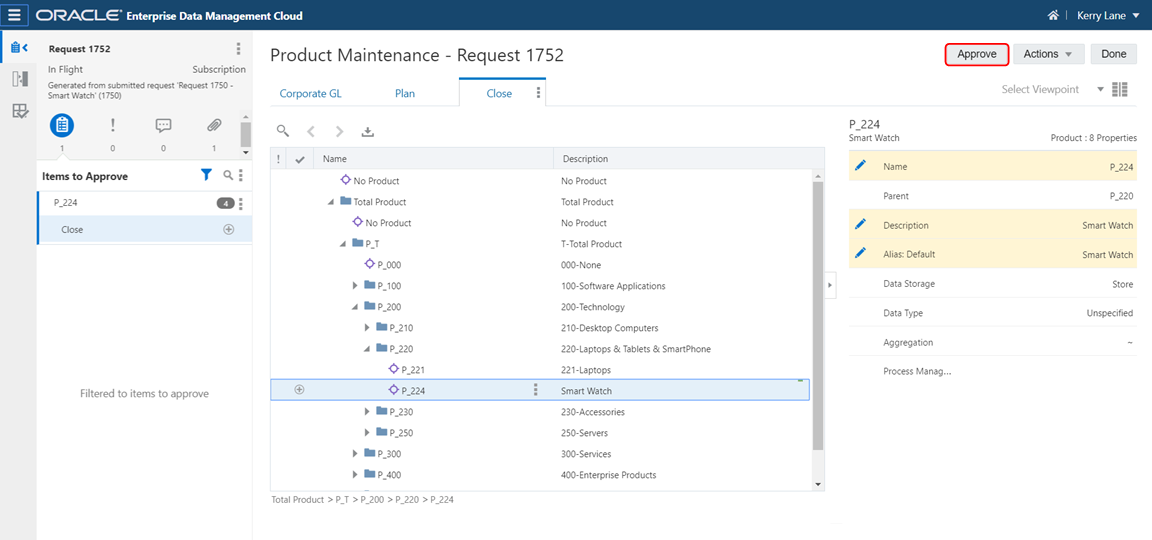1152x540 pixels.
Task: Select the request items clipboard icon
Action: pyautogui.click(x=62, y=126)
